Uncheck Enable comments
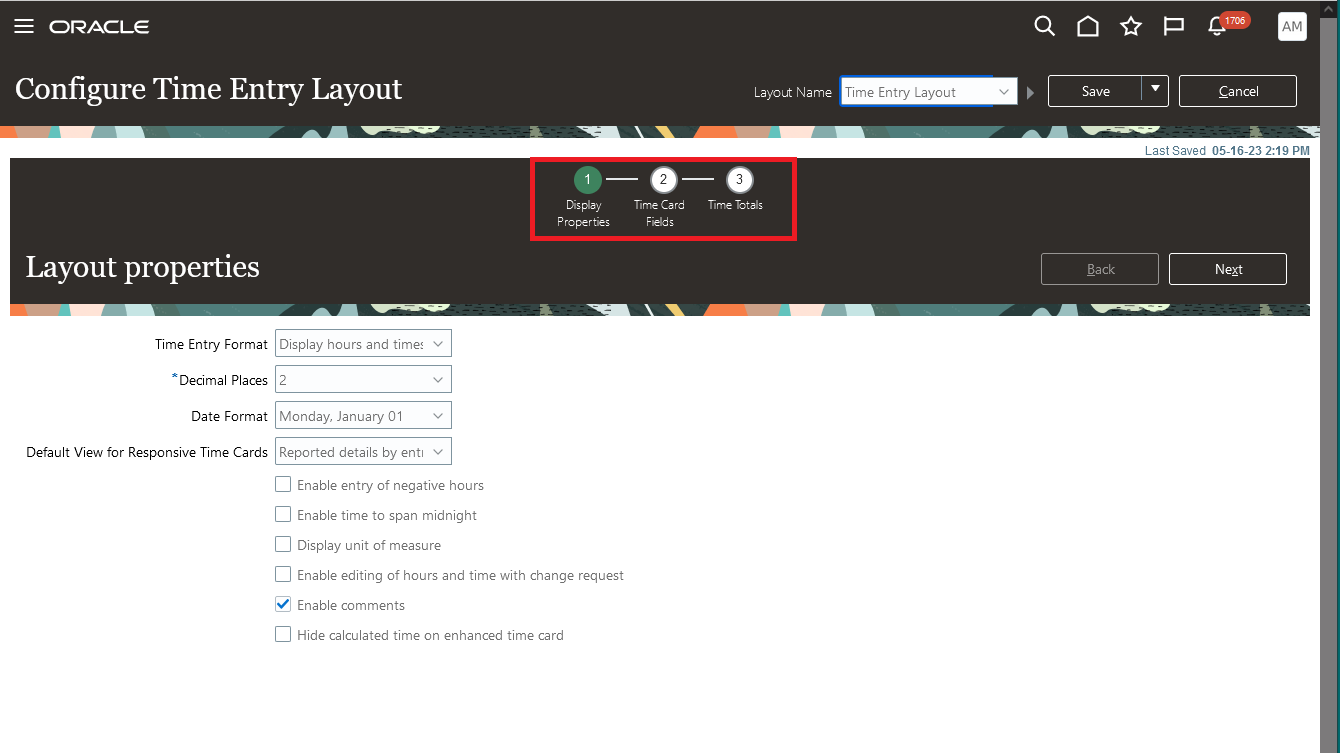 click(x=283, y=604)
